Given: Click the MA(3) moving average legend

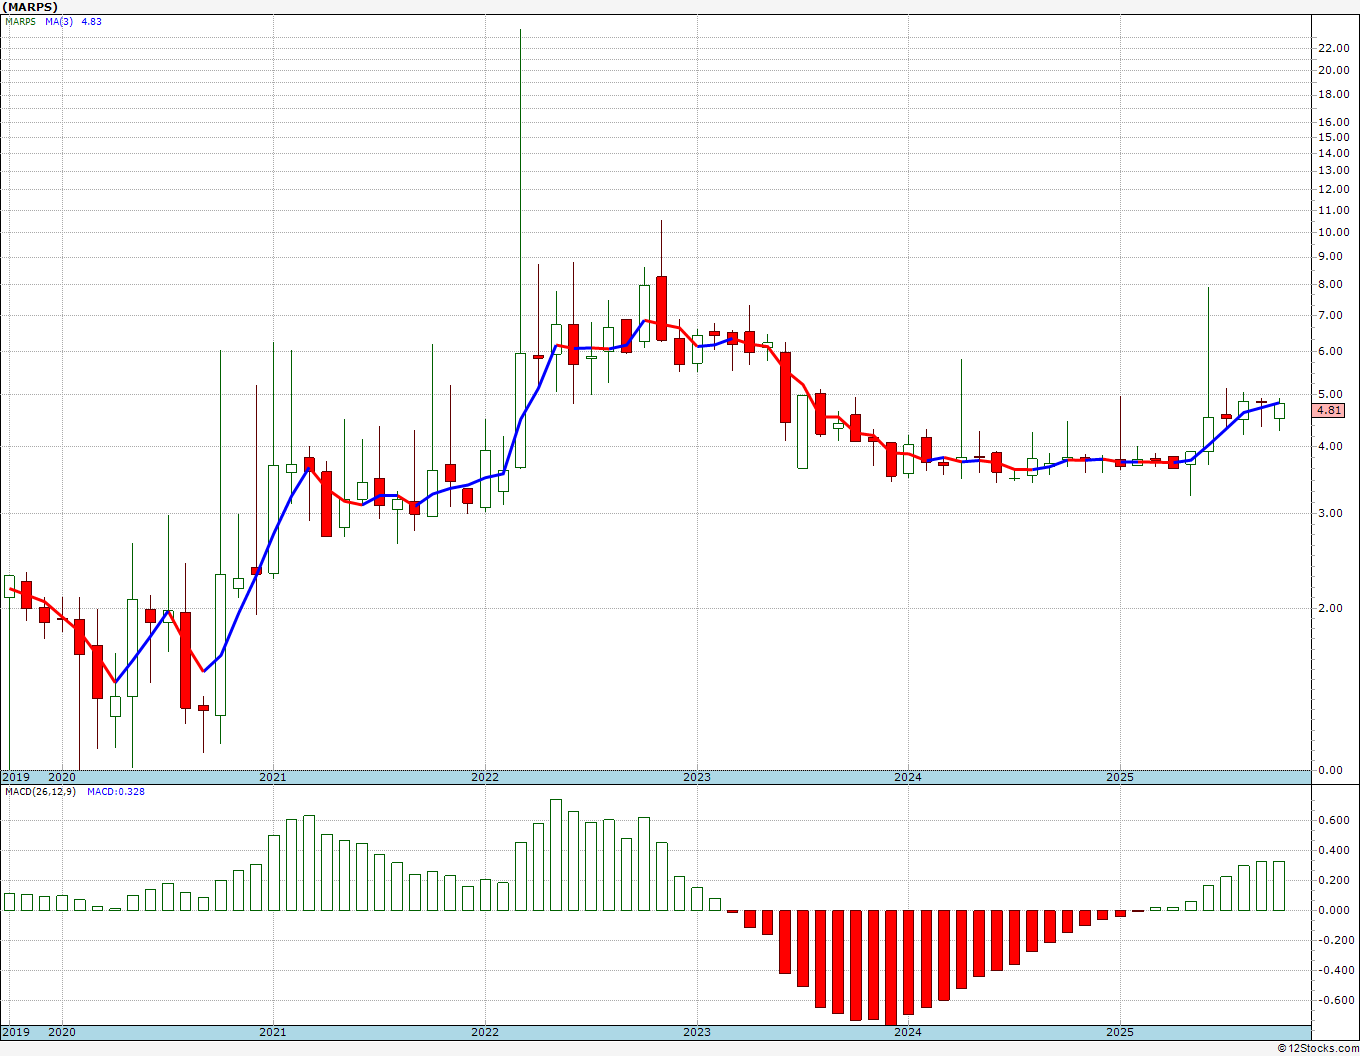Looking at the screenshot, I should [x=59, y=21].
